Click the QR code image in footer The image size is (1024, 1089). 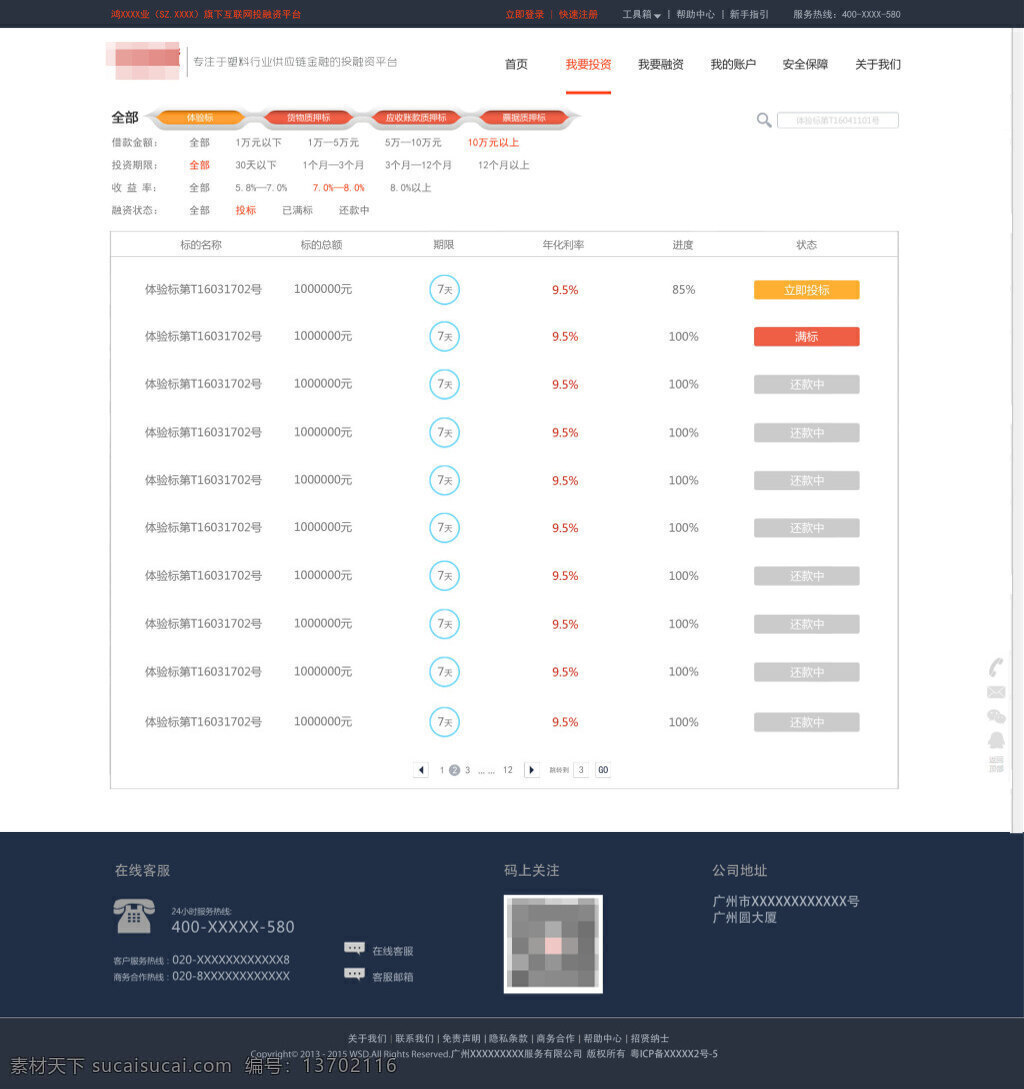(x=553, y=944)
